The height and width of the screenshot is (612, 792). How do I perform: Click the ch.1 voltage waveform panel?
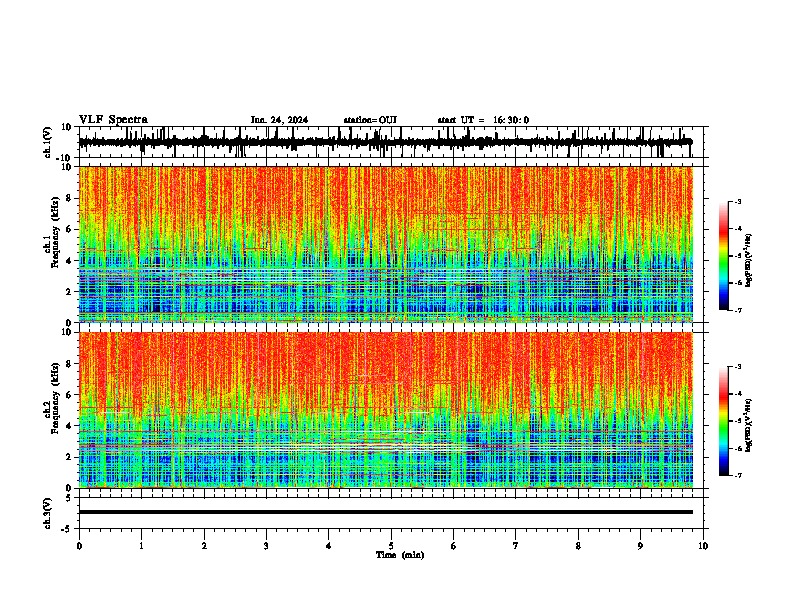(x=393, y=142)
